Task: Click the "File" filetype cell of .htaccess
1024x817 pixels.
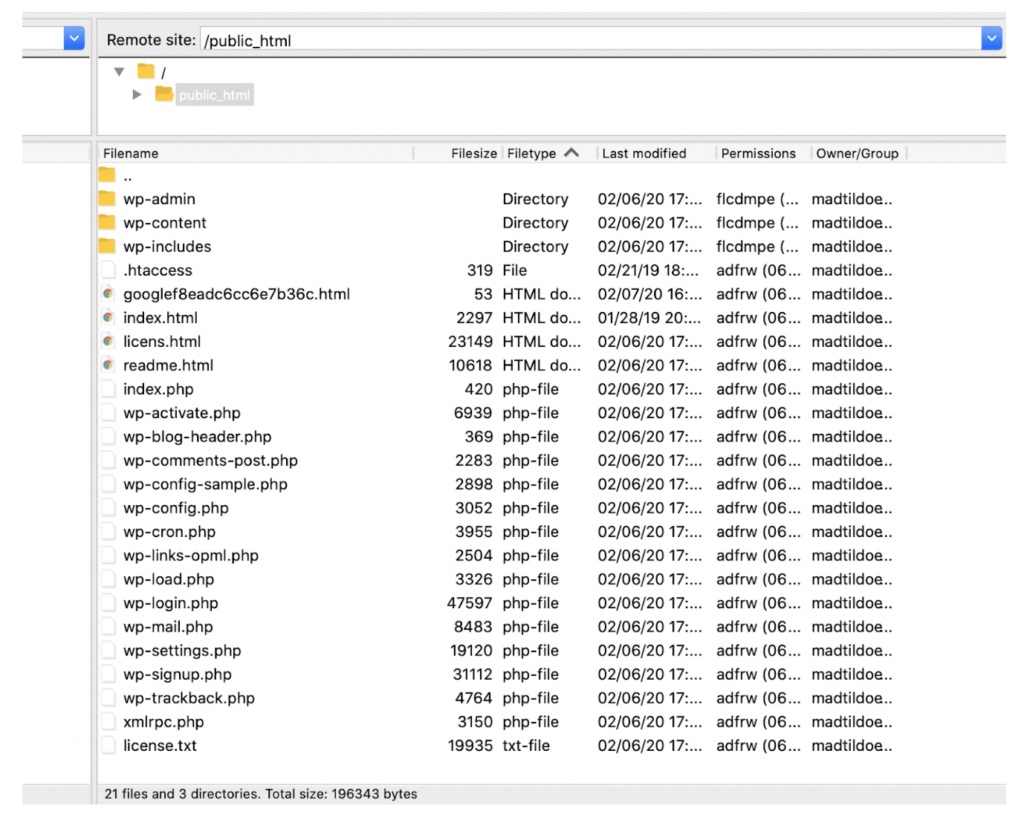Action: tap(515, 270)
